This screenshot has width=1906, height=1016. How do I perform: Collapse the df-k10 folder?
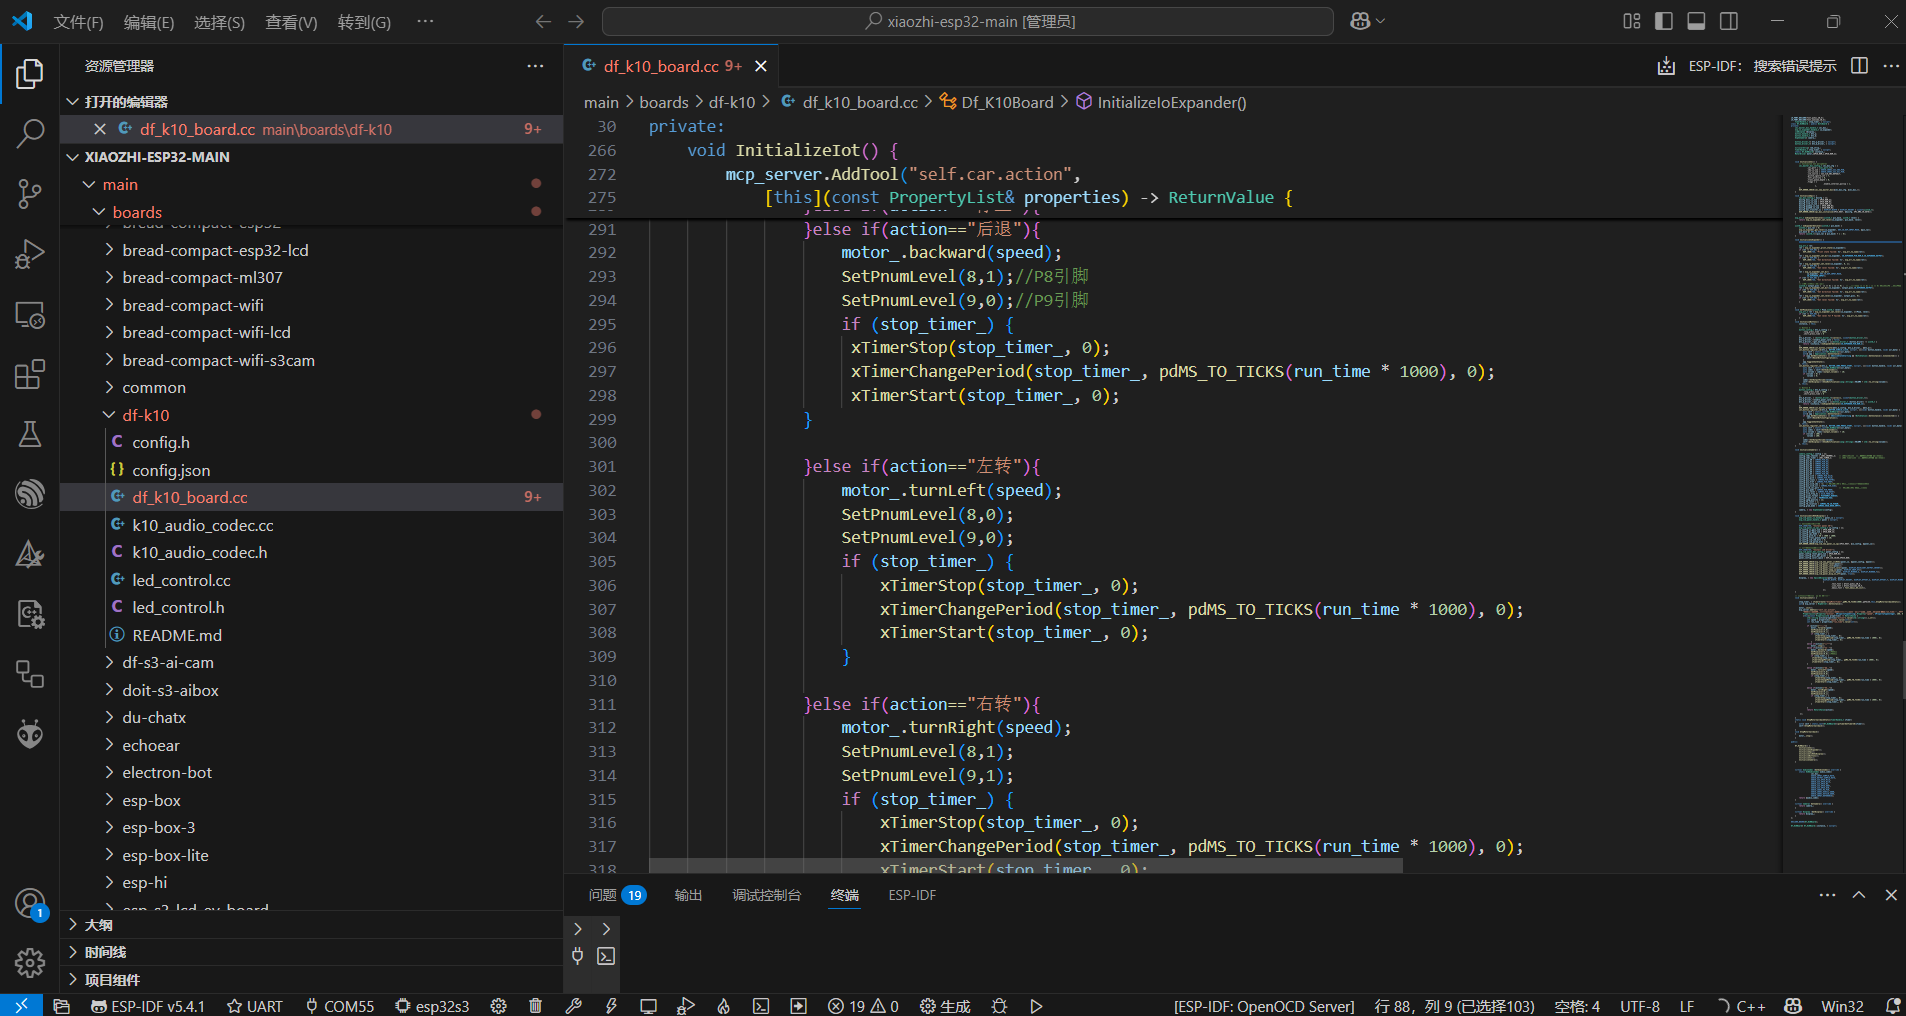point(146,415)
